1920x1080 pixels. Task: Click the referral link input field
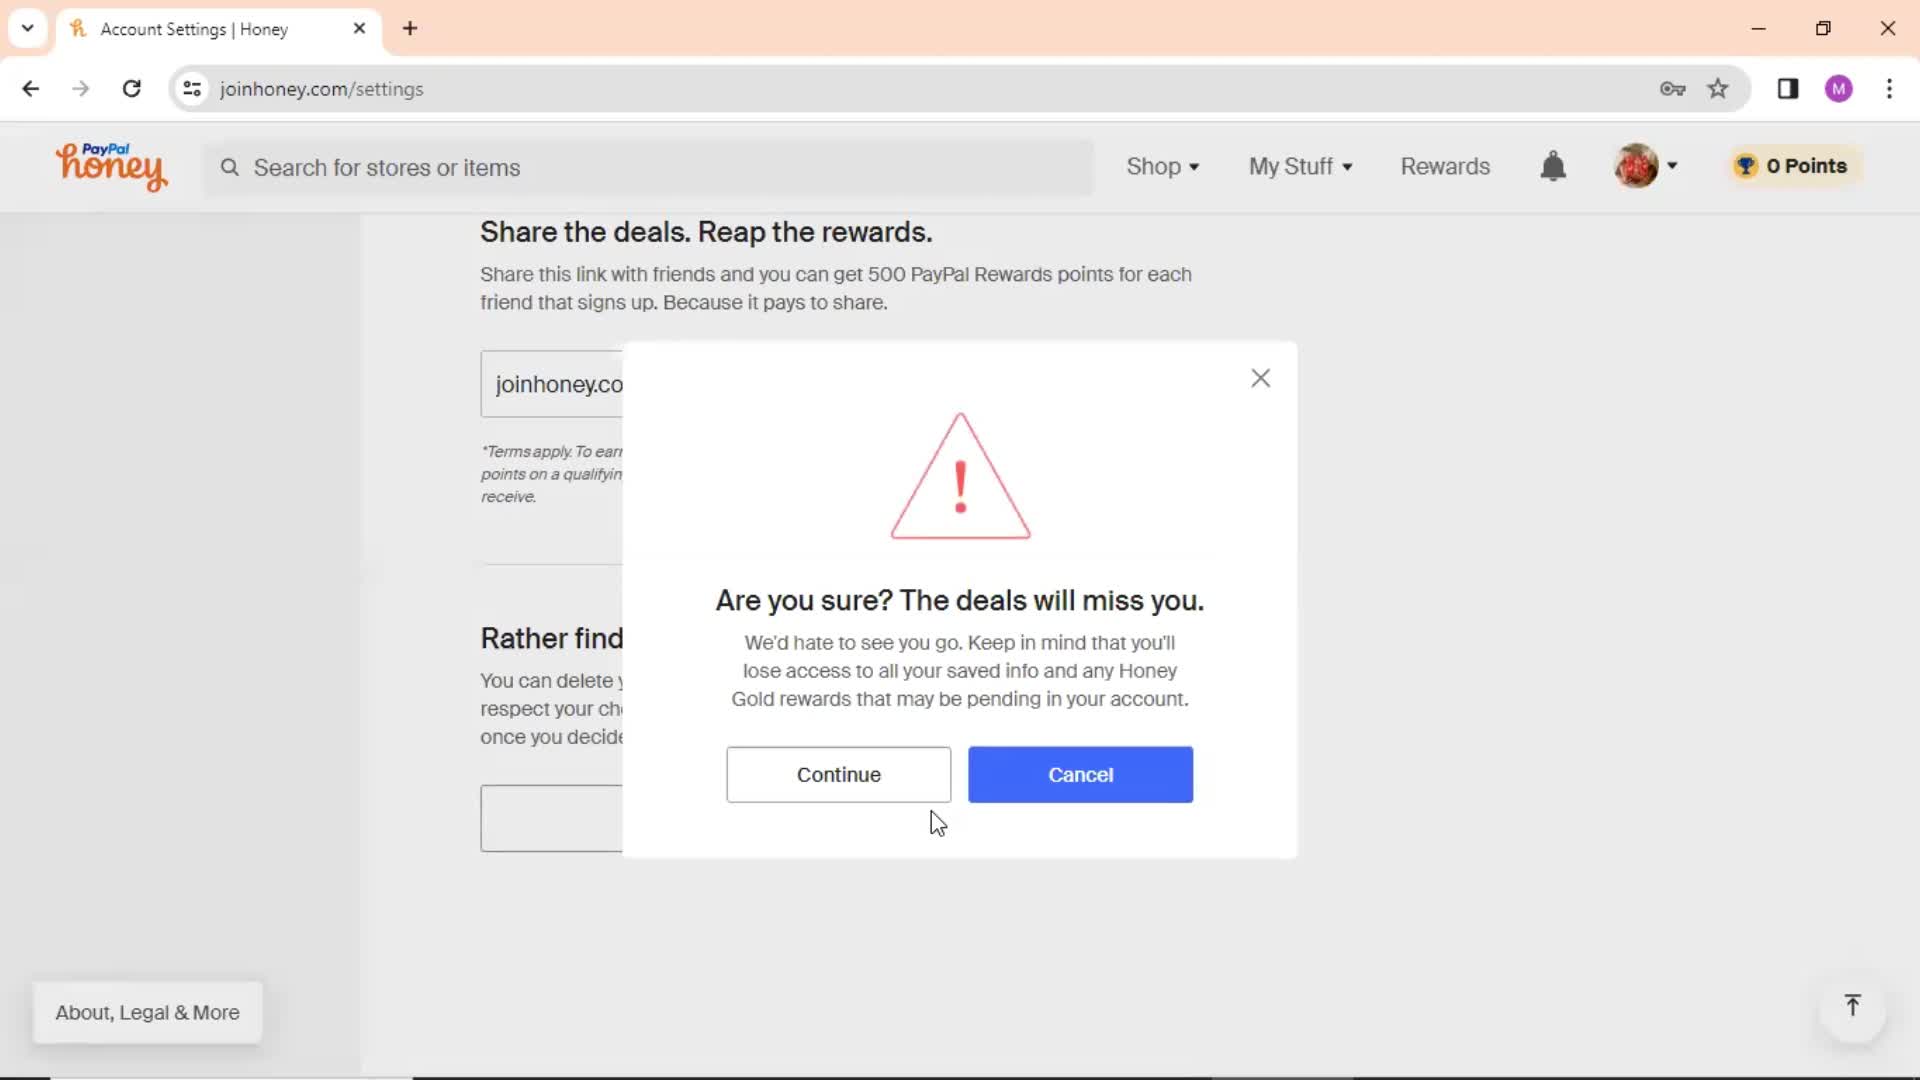pos(559,384)
